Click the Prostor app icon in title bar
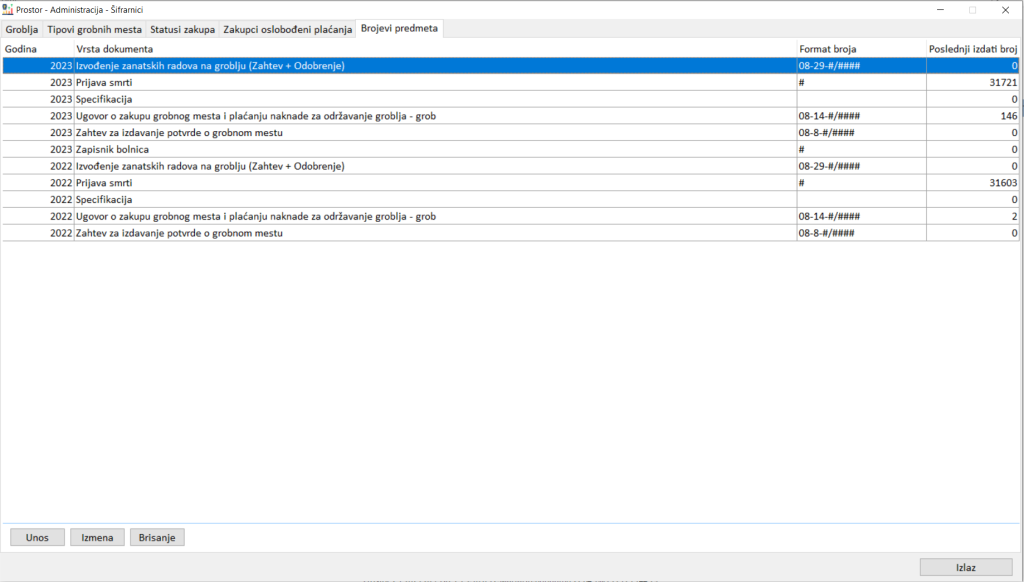 [8, 9]
